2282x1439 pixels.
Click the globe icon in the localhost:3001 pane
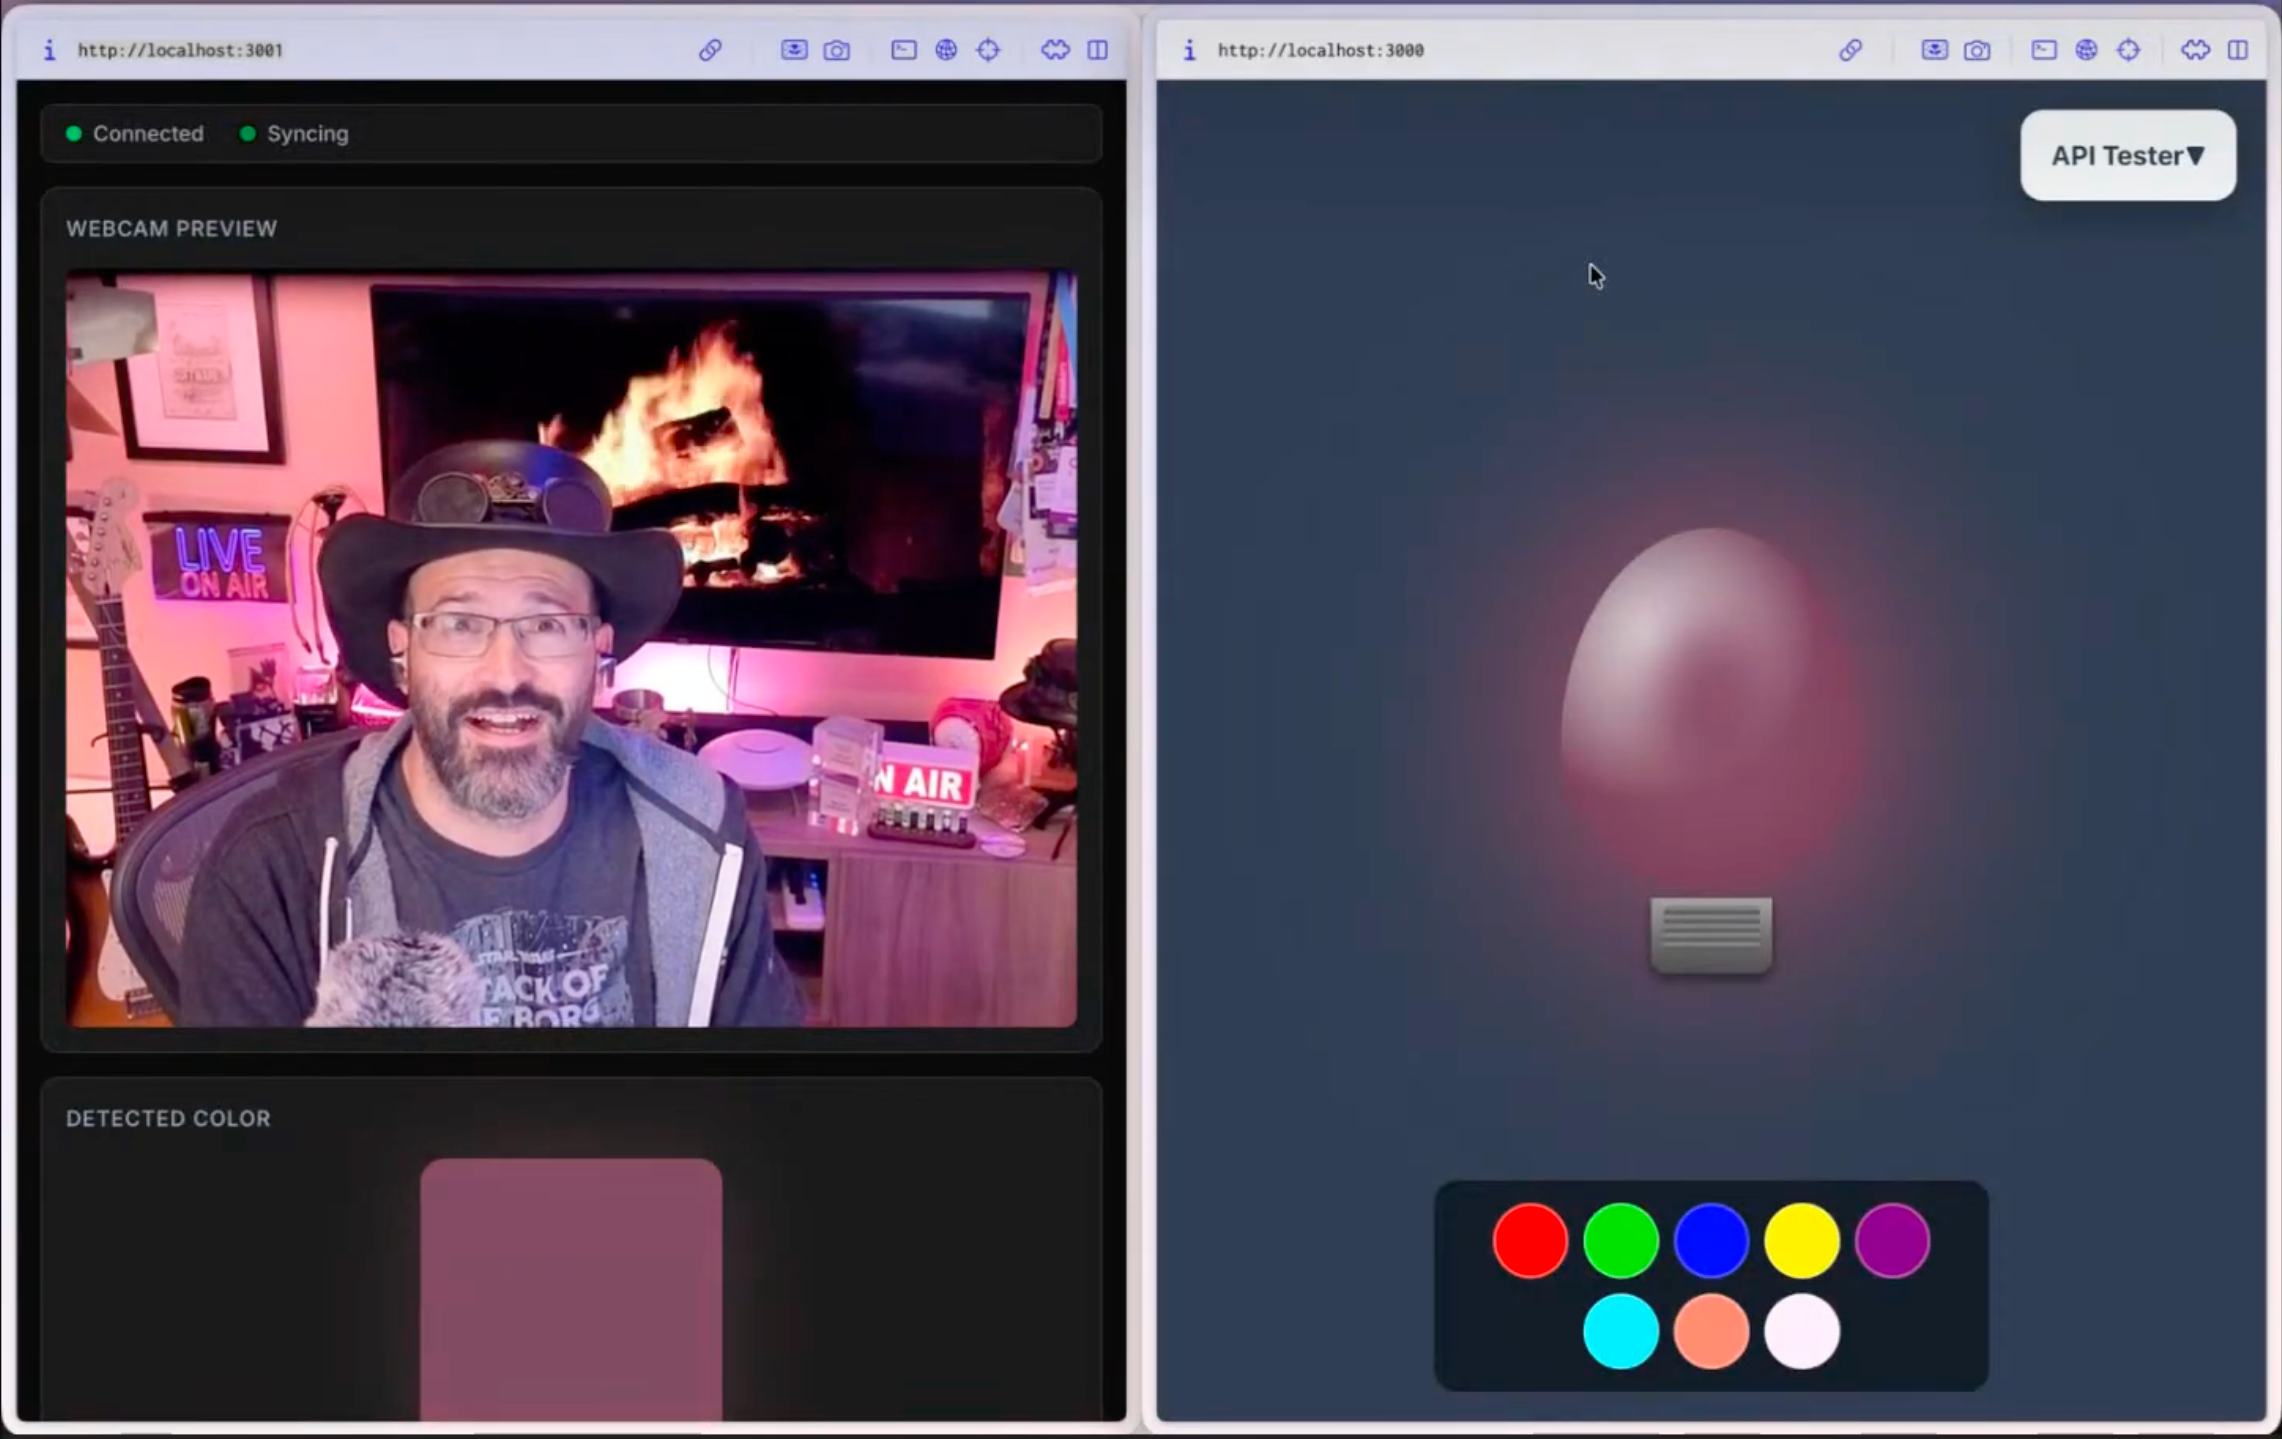point(946,50)
